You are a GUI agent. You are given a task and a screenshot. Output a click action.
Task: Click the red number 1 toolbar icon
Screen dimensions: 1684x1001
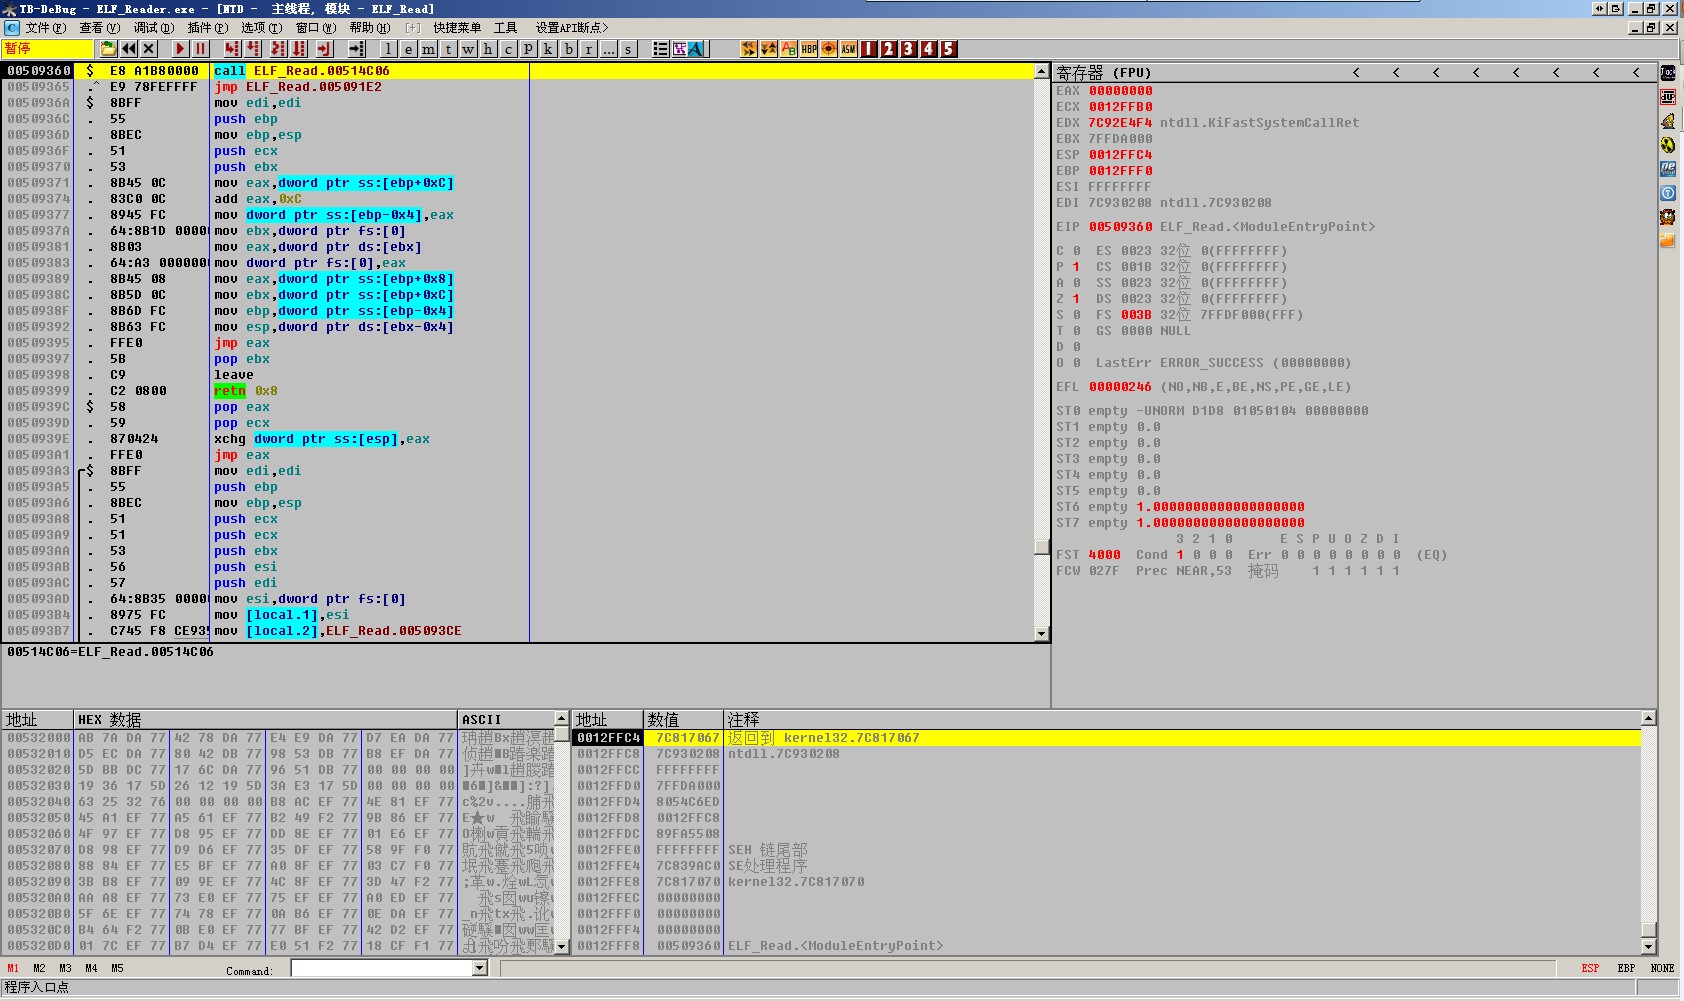(x=869, y=49)
